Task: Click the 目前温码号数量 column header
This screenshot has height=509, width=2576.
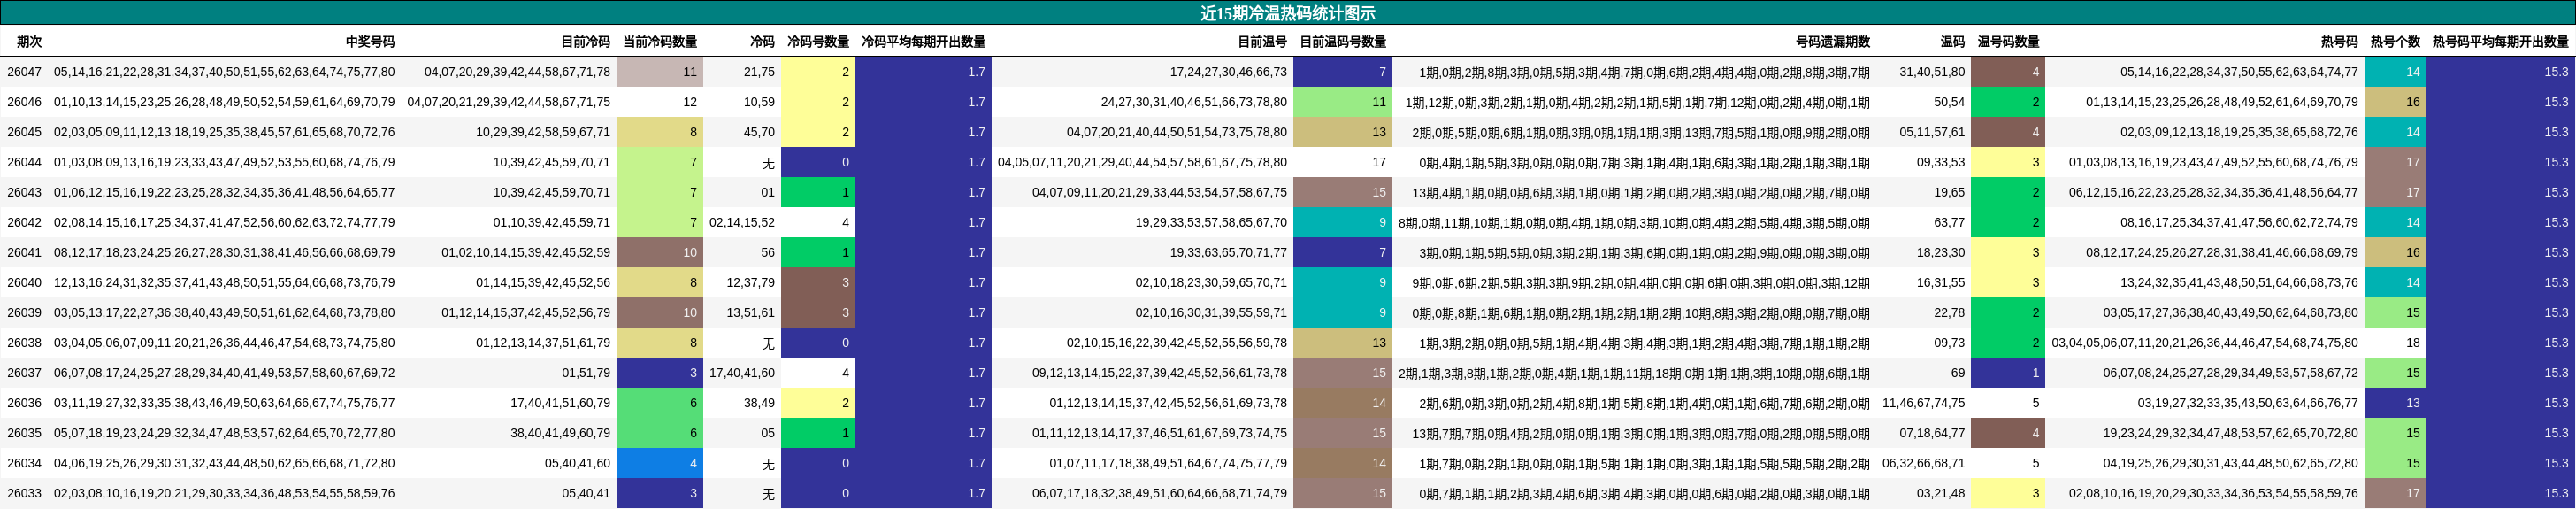Action: pos(1342,42)
